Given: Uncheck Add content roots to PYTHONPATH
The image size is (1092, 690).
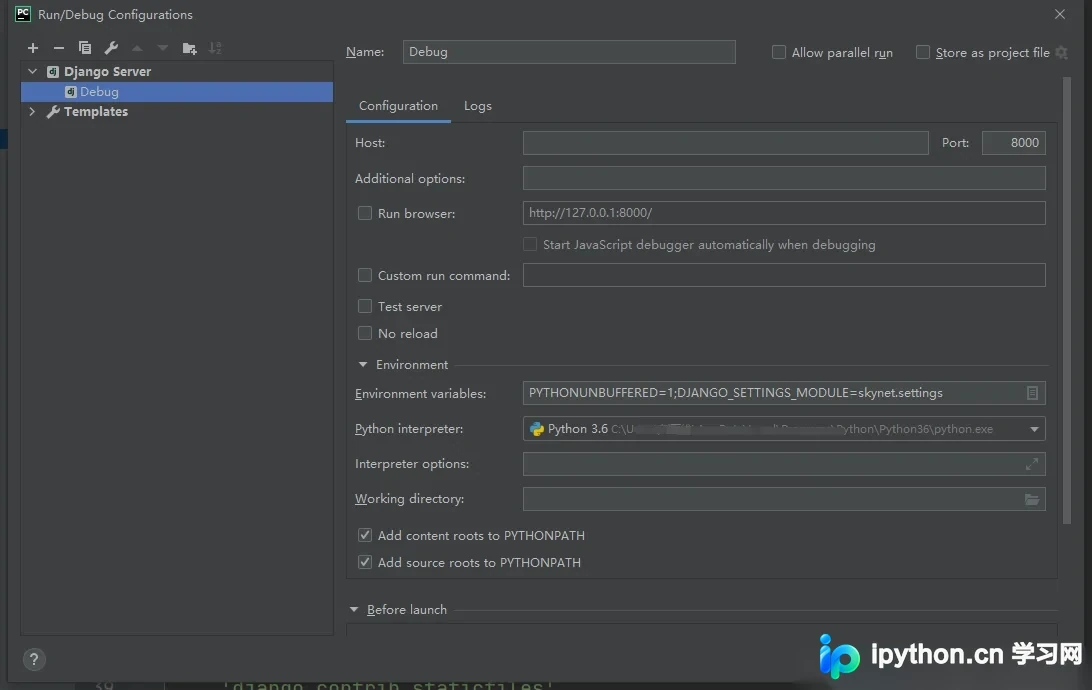Looking at the screenshot, I should (365, 535).
